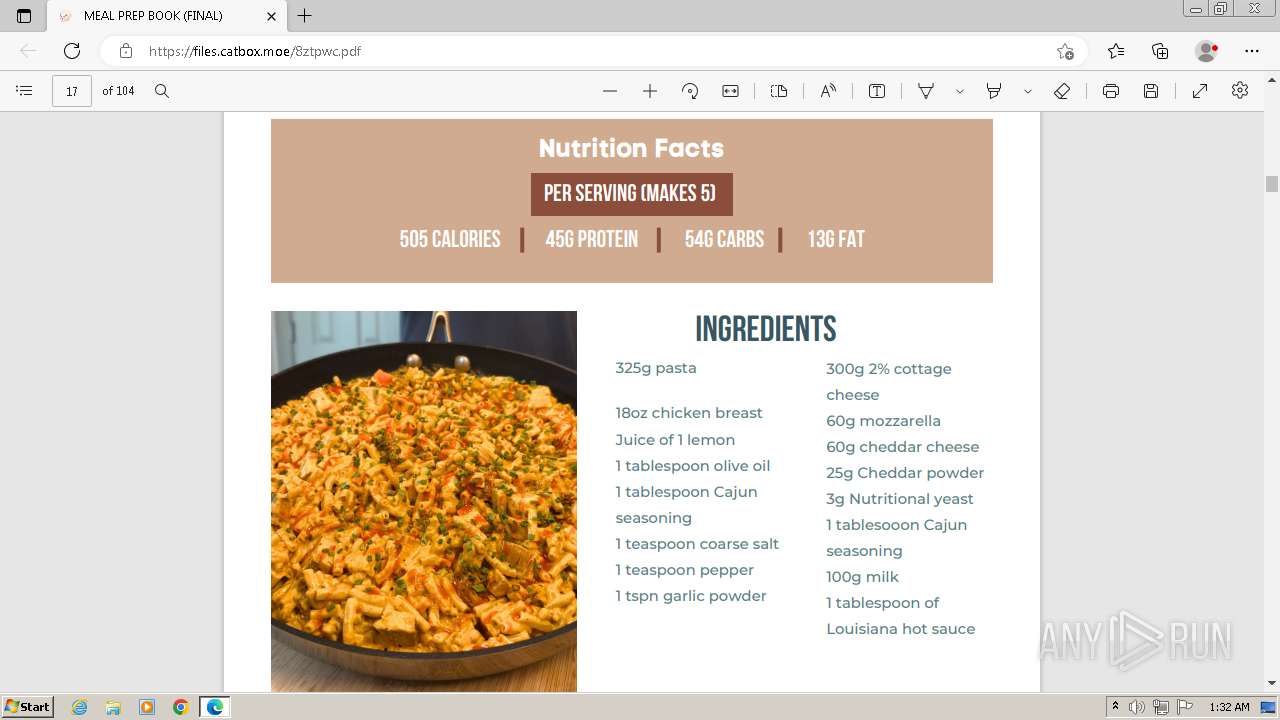Open the tab actions menu icon

[24, 16]
